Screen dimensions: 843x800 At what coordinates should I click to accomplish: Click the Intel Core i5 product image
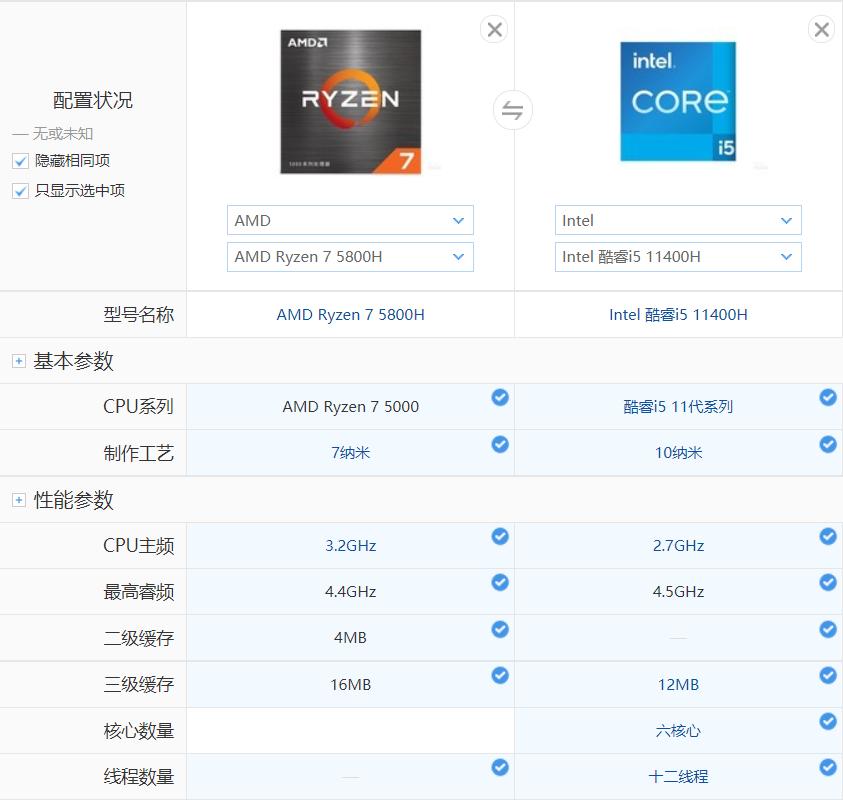tap(678, 100)
